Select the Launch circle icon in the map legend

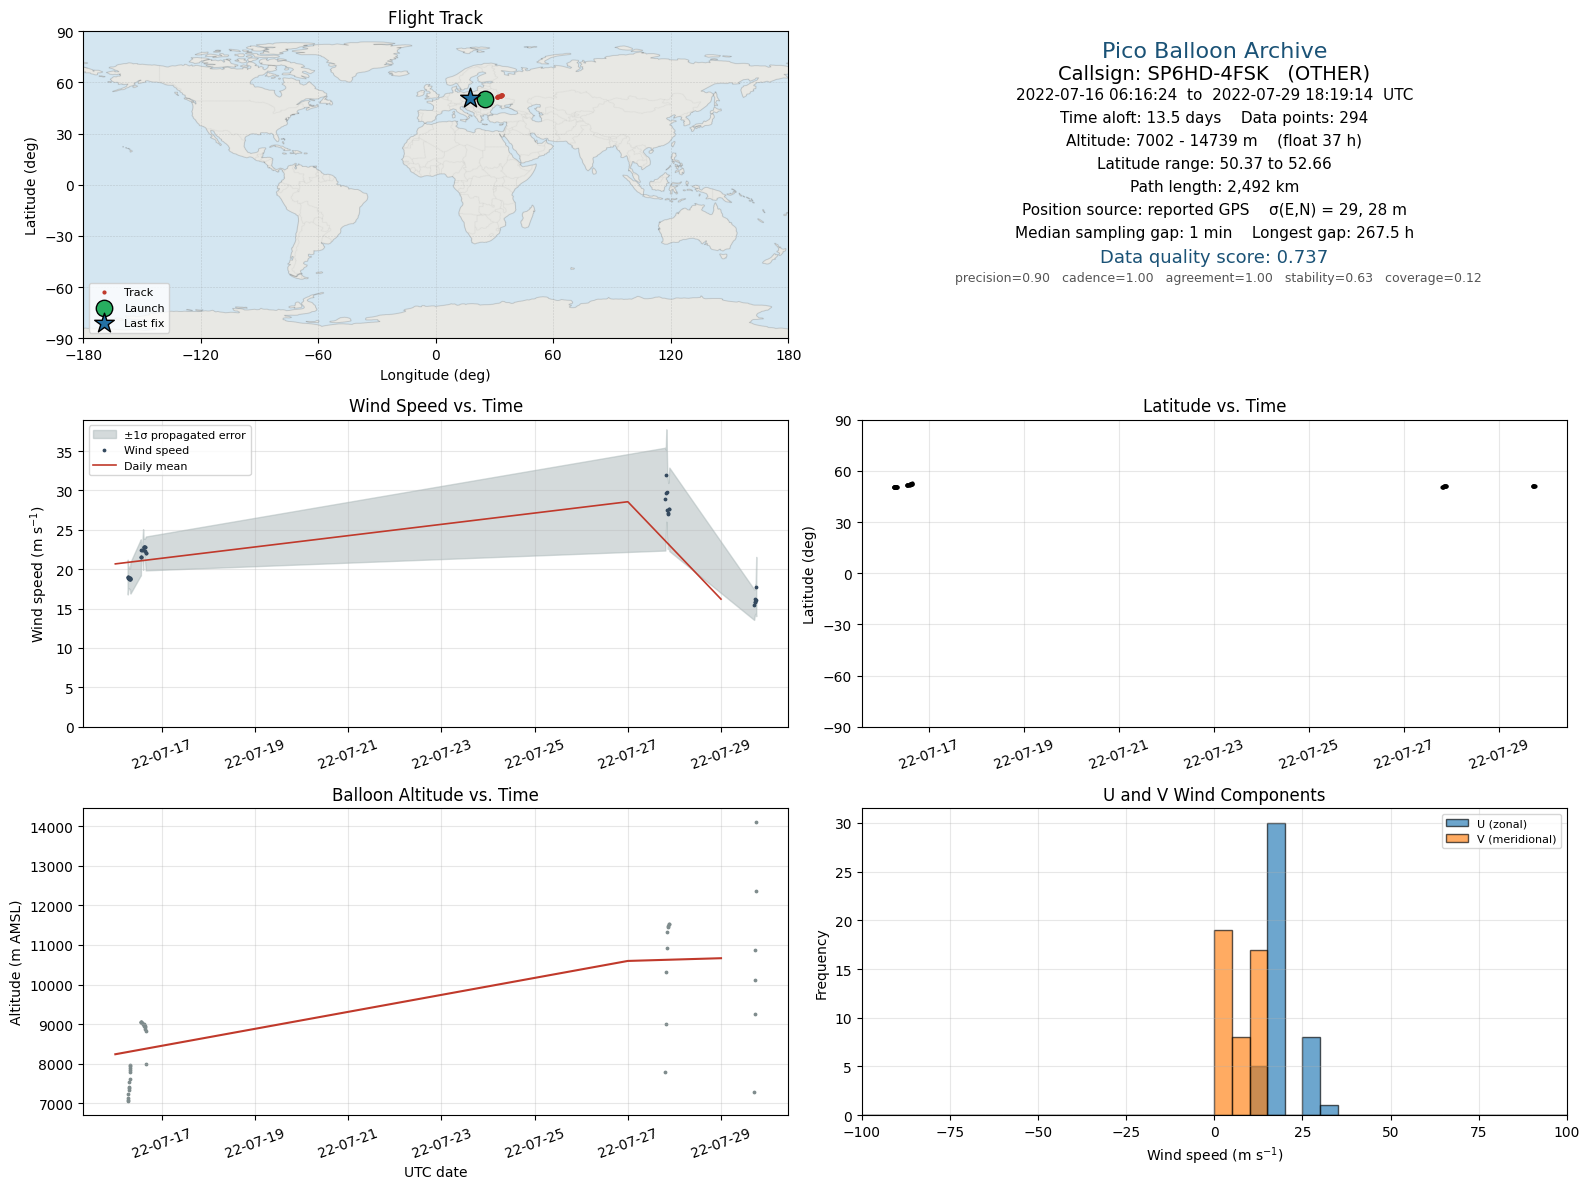104,308
